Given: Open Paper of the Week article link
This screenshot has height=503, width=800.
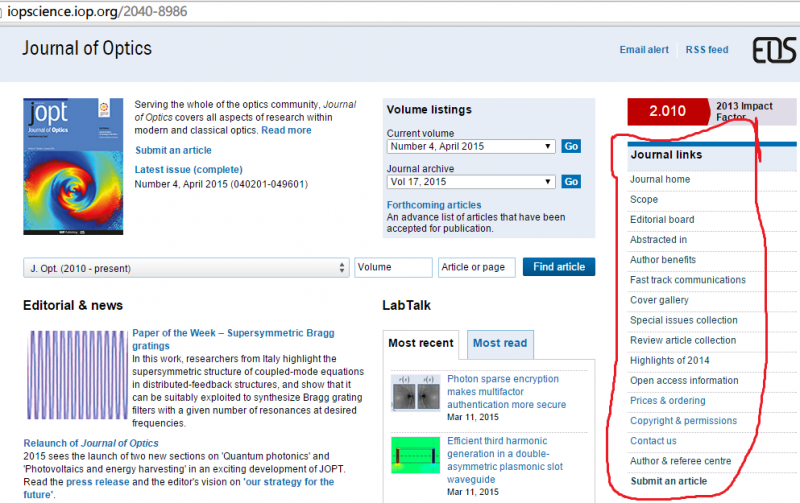Looking at the screenshot, I should tap(233, 339).
